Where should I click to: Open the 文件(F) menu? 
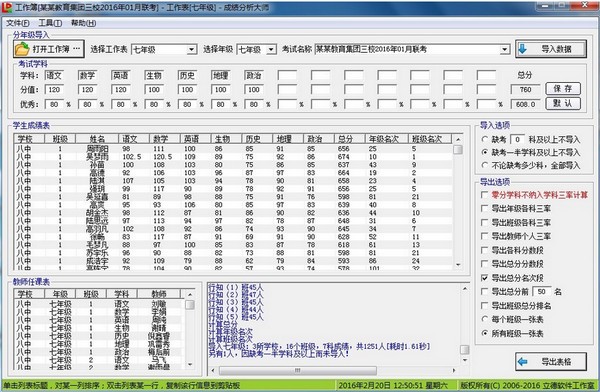tap(18, 23)
